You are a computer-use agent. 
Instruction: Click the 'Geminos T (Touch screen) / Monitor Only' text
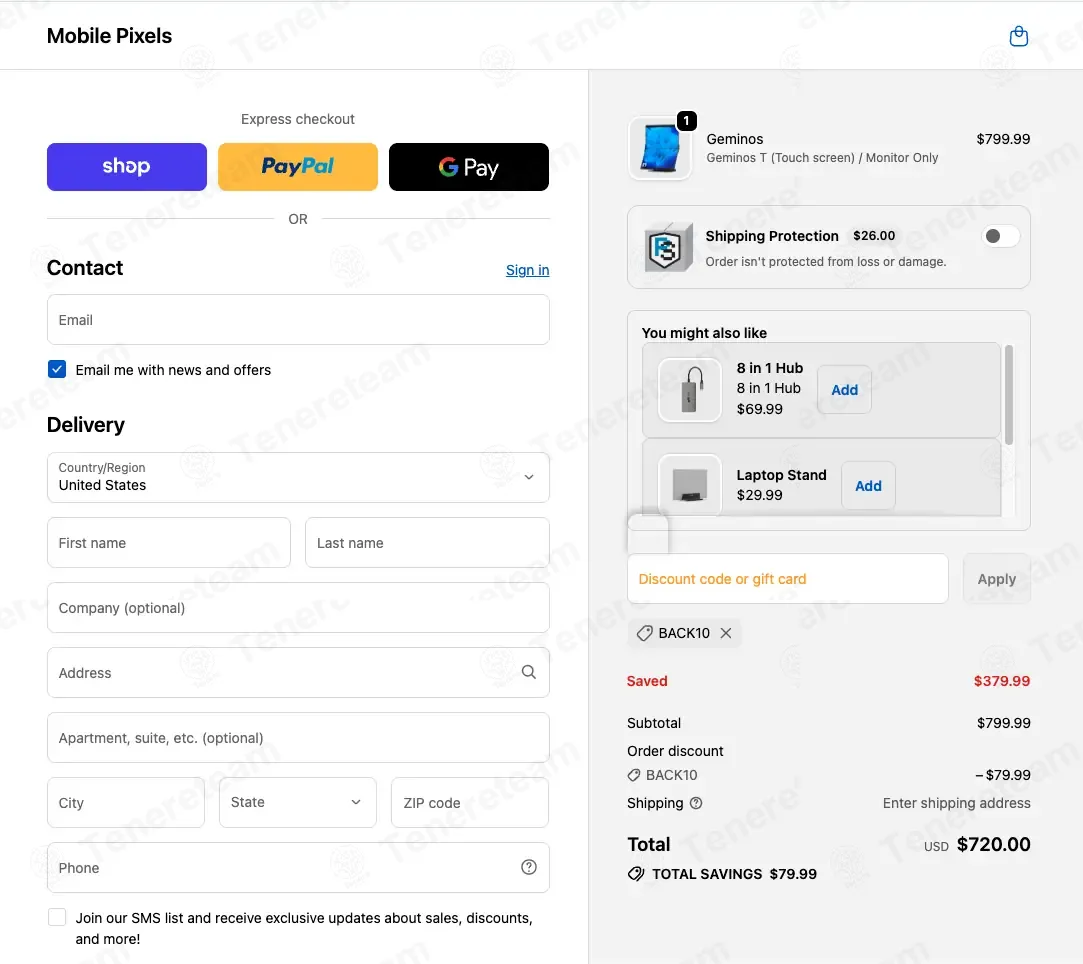click(x=822, y=157)
